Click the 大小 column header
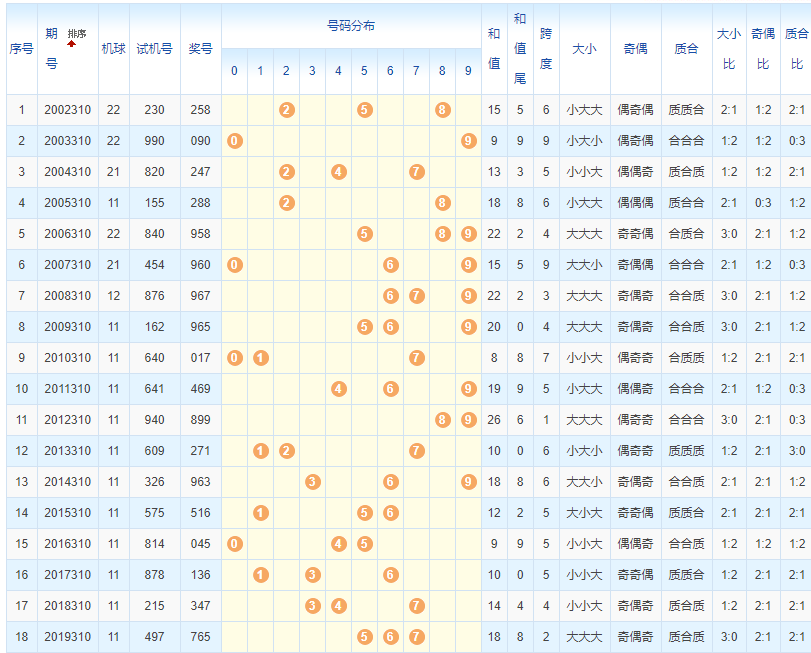This screenshot has height=653, width=811. click(584, 48)
